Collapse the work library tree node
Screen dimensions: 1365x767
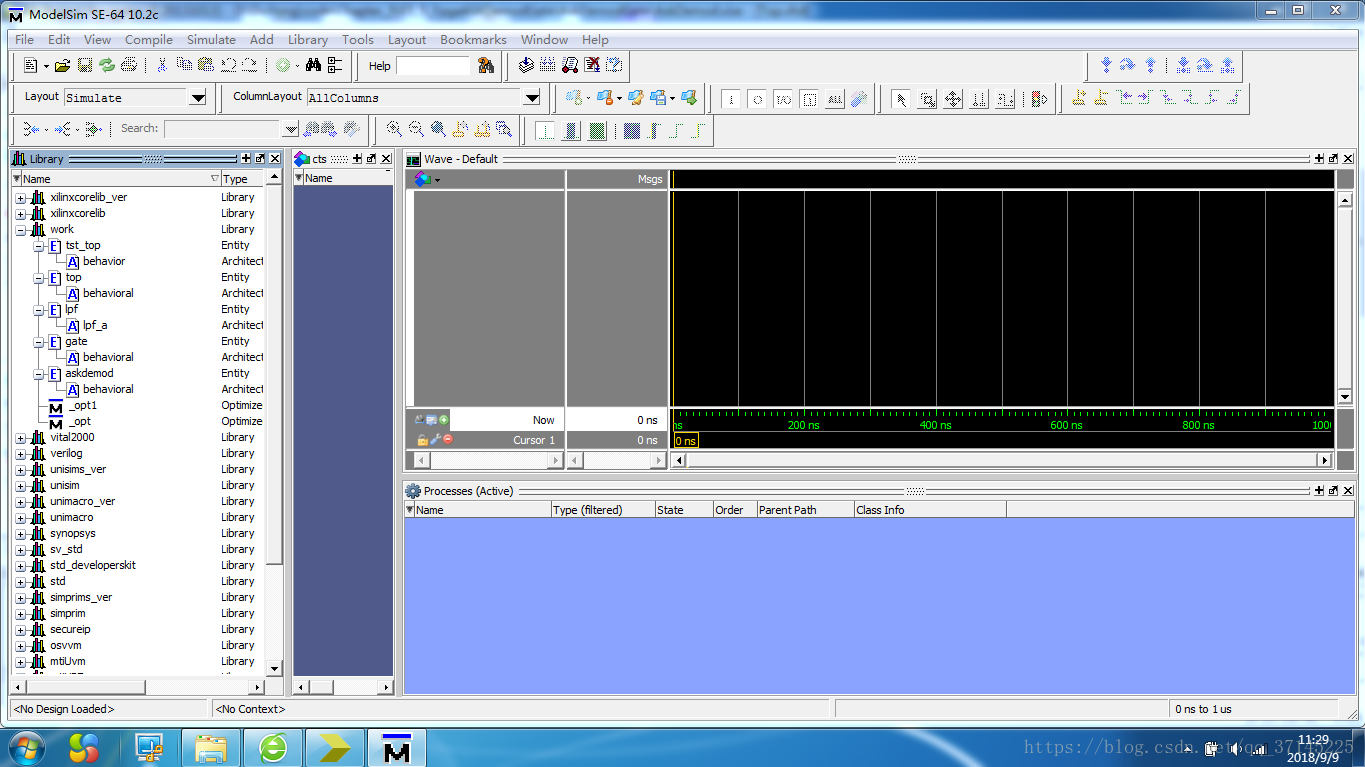point(21,229)
